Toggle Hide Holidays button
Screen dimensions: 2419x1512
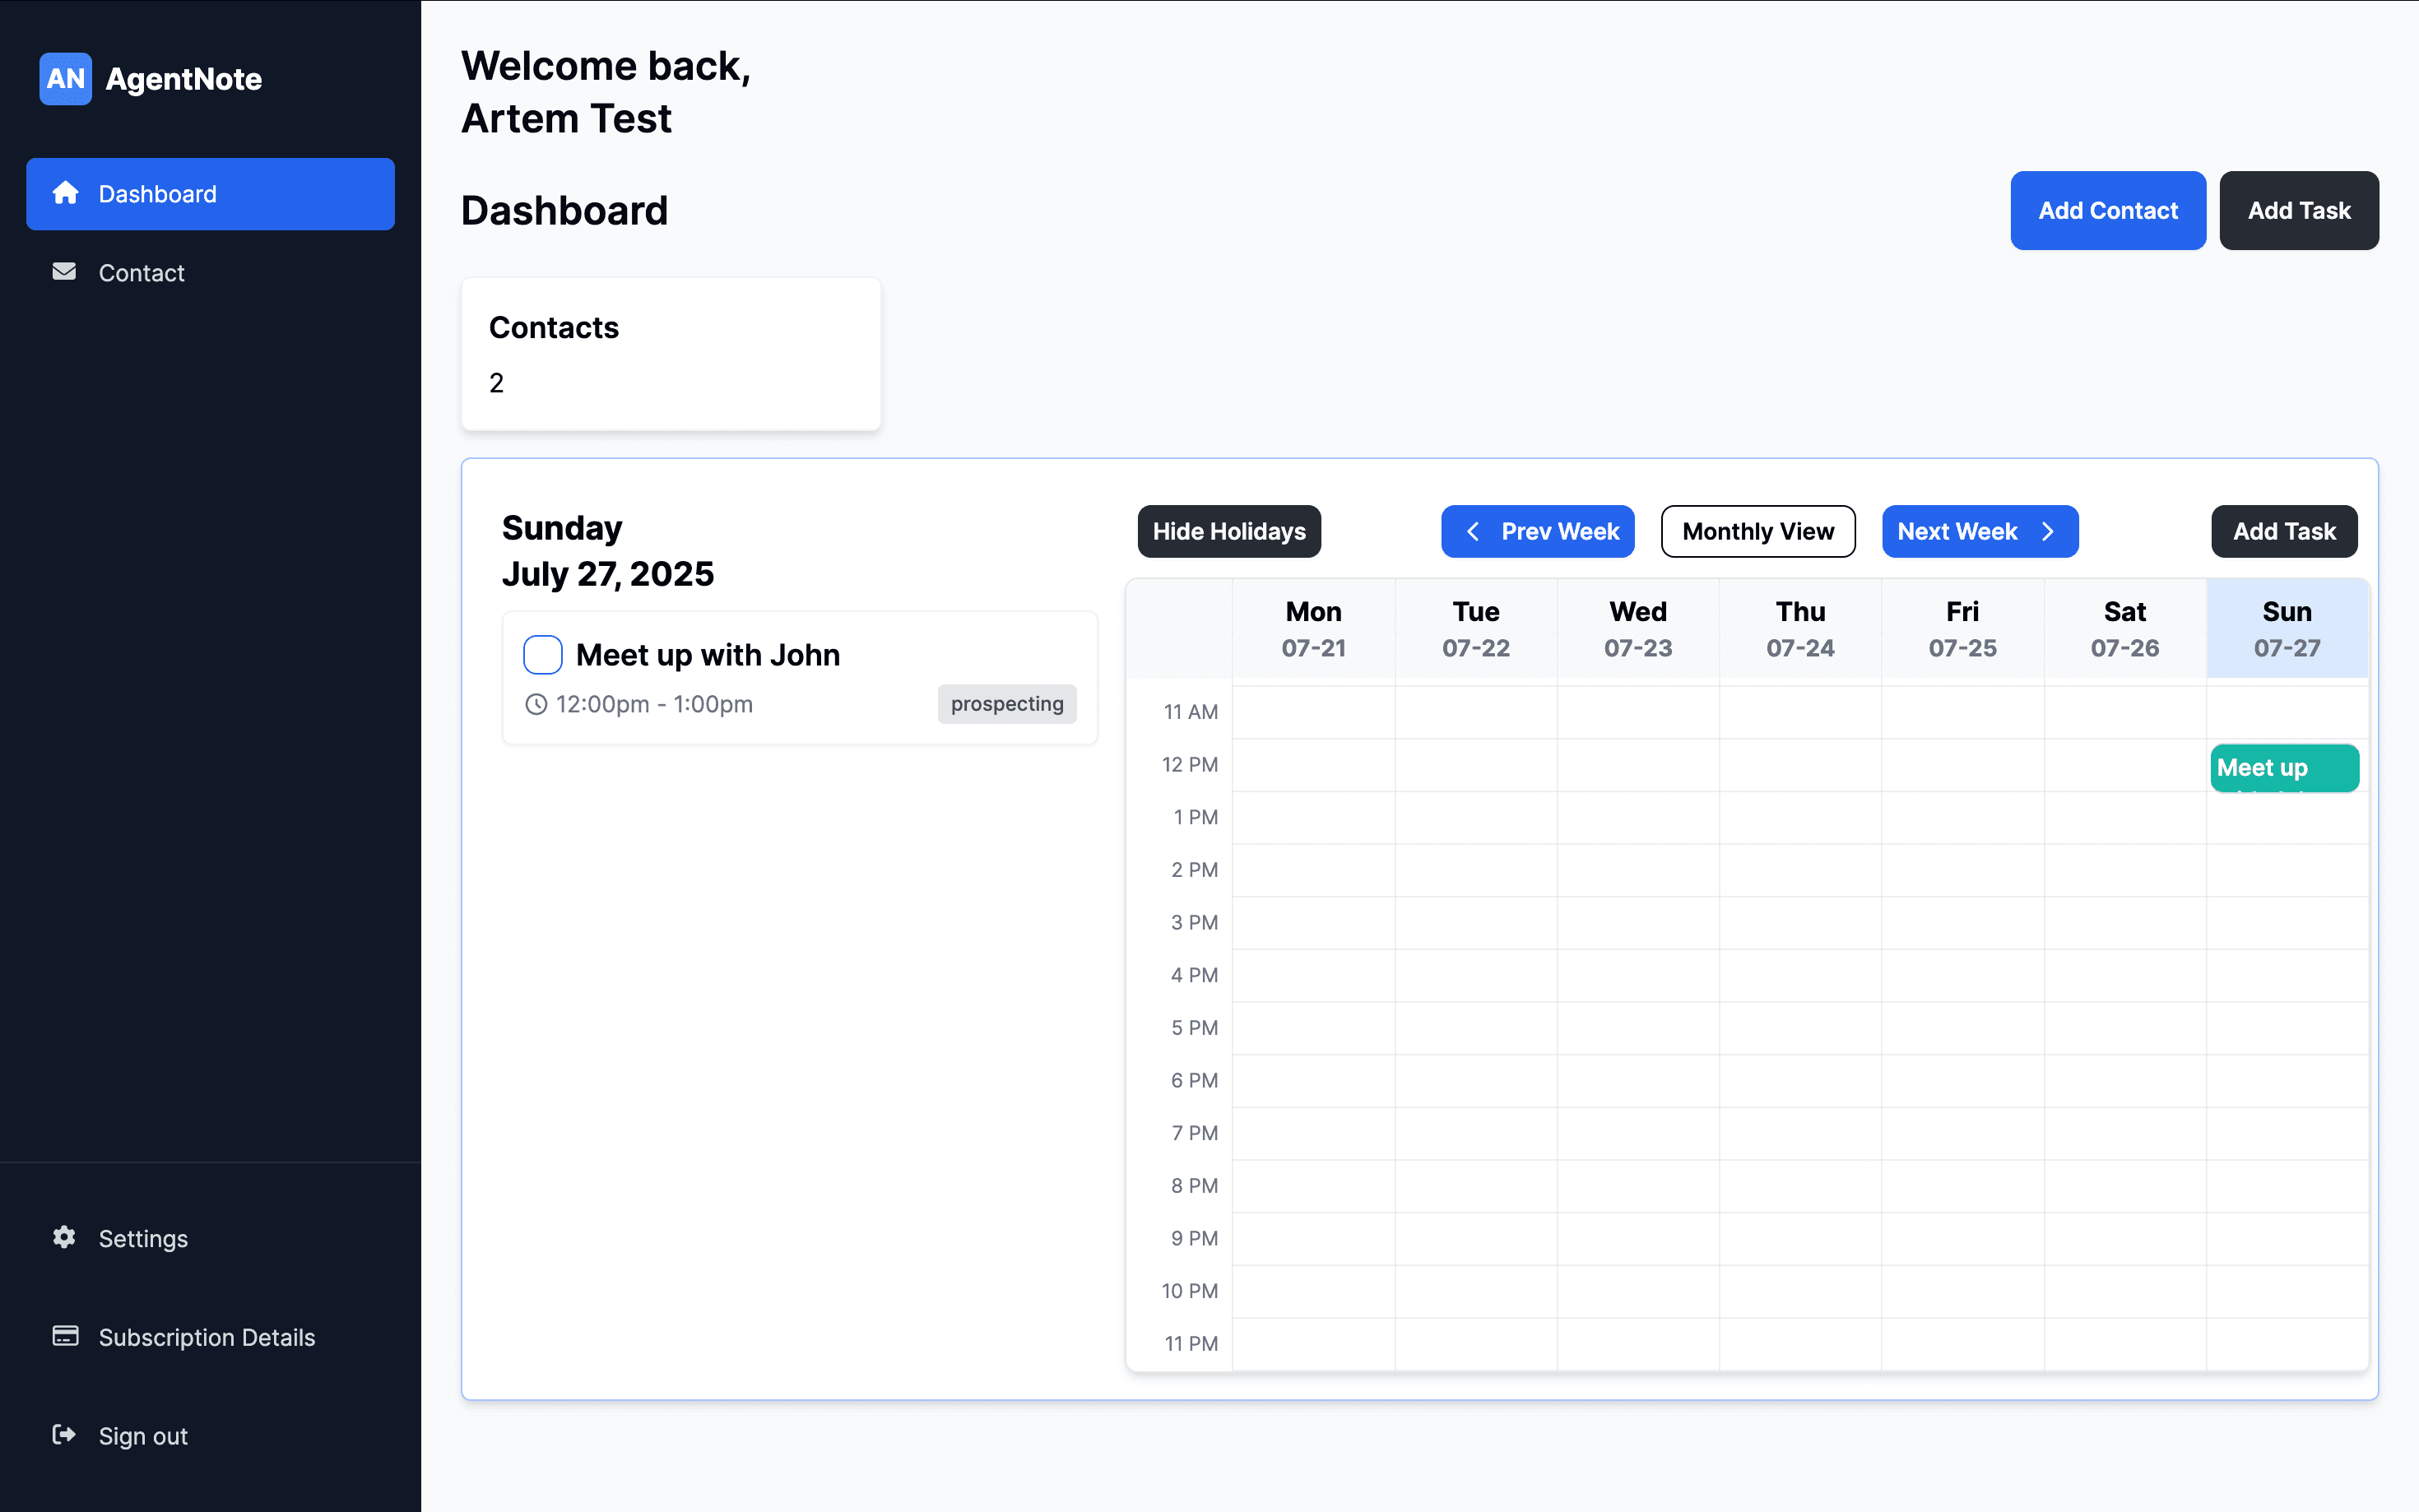point(1228,531)
